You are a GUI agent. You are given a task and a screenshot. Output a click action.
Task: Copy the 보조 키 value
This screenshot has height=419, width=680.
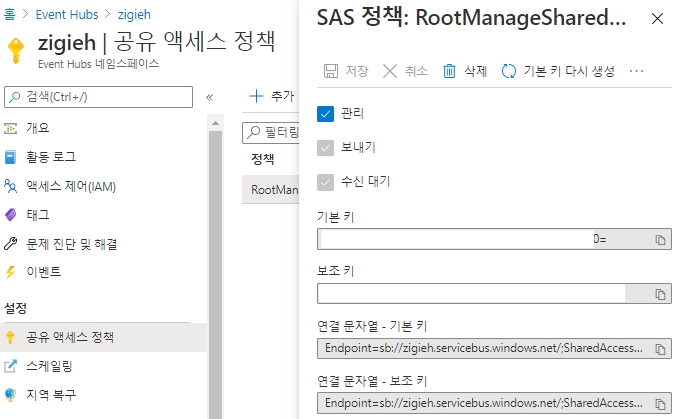(x=660, y=294)
